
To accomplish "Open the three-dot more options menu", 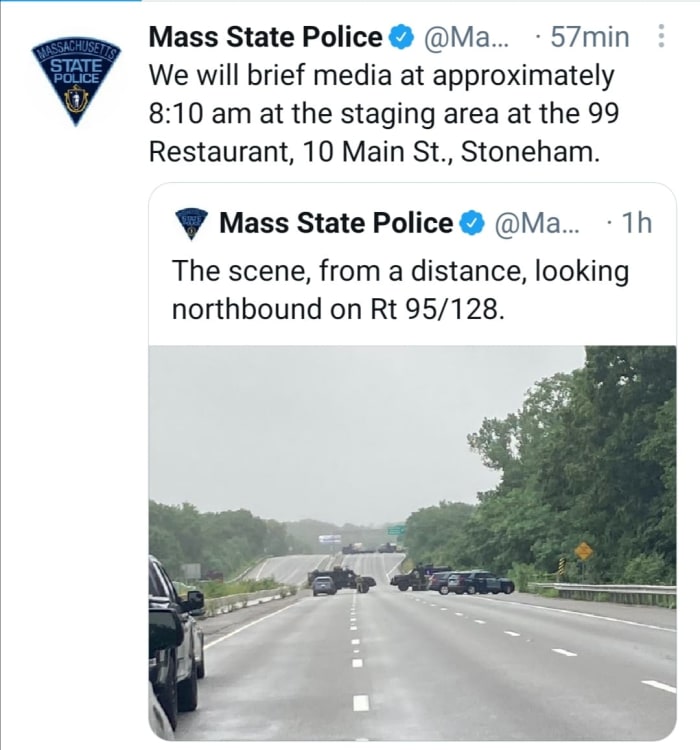I will pyautogui.click(x=660, y=37).
